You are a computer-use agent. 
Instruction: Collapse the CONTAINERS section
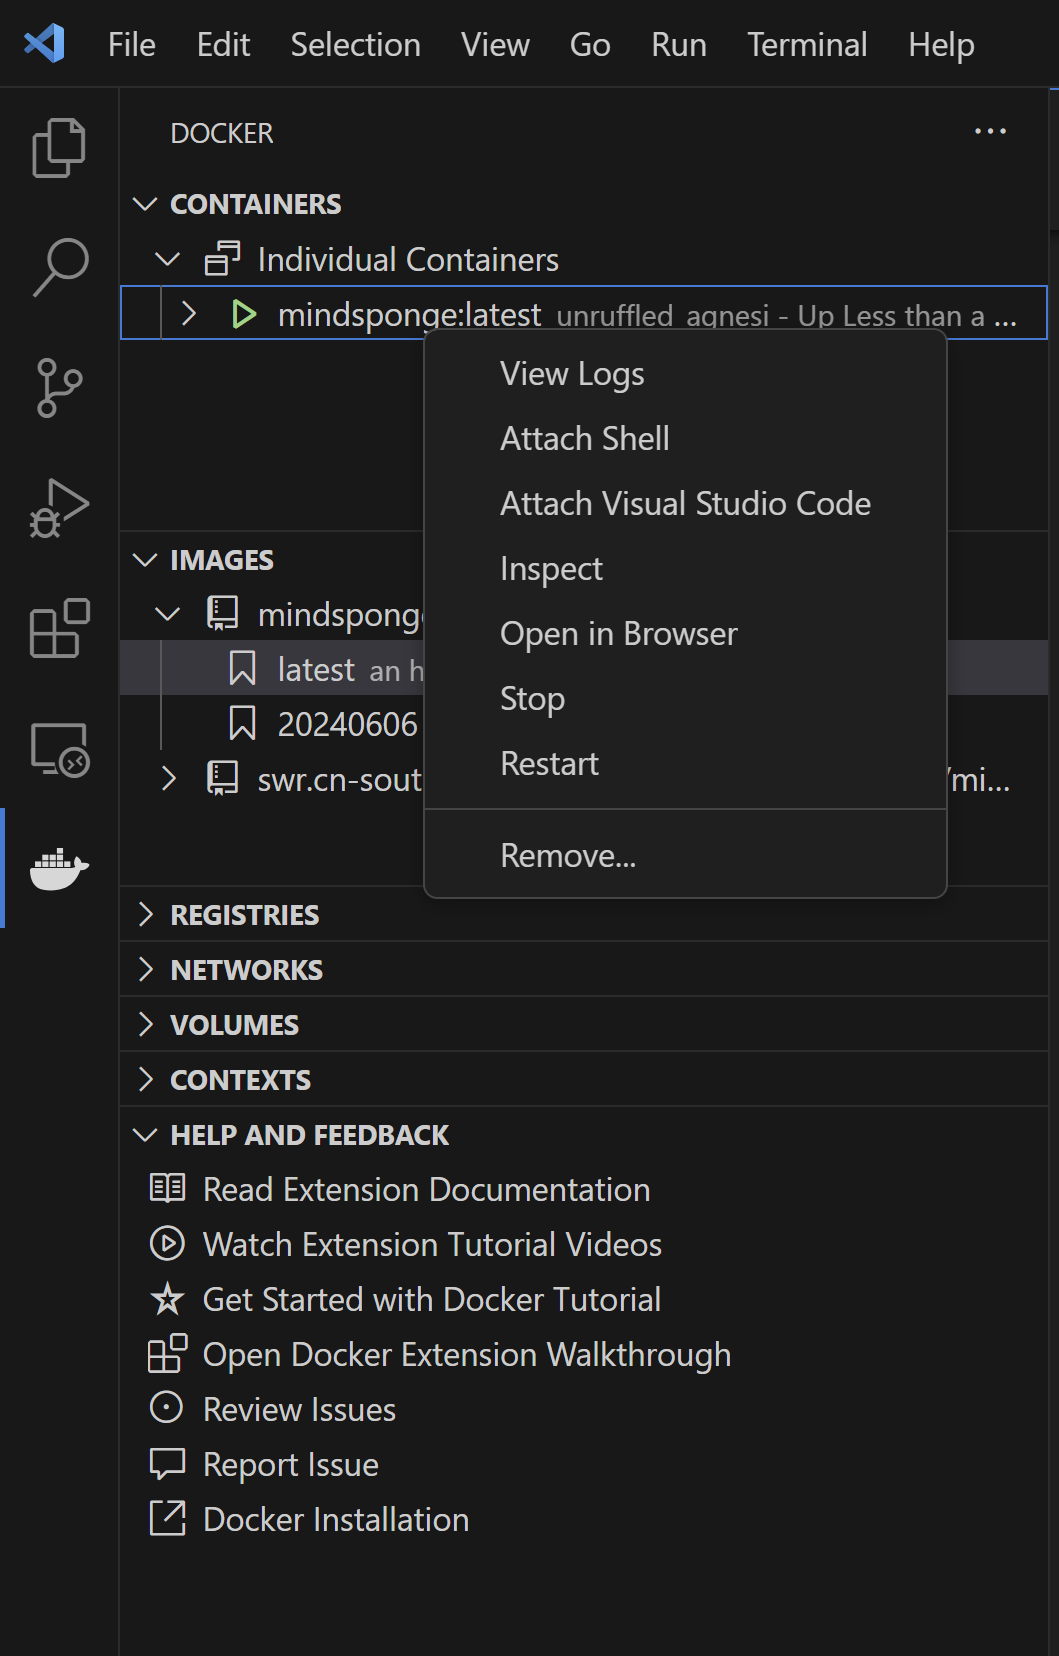(146, 204)
